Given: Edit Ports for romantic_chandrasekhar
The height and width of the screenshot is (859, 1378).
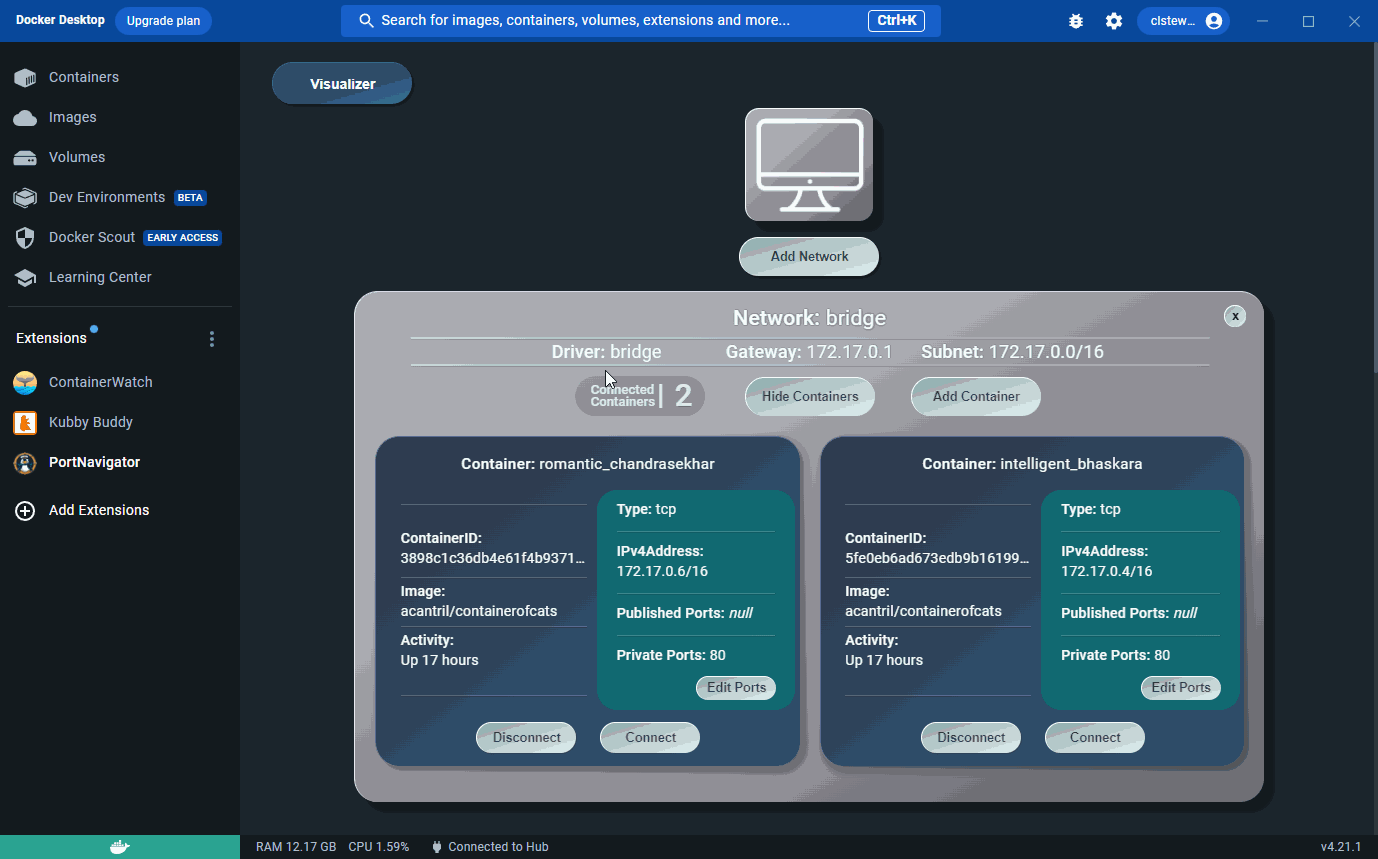Looking at the screenshot, I should pyautogui.click(x=736, y=688).
